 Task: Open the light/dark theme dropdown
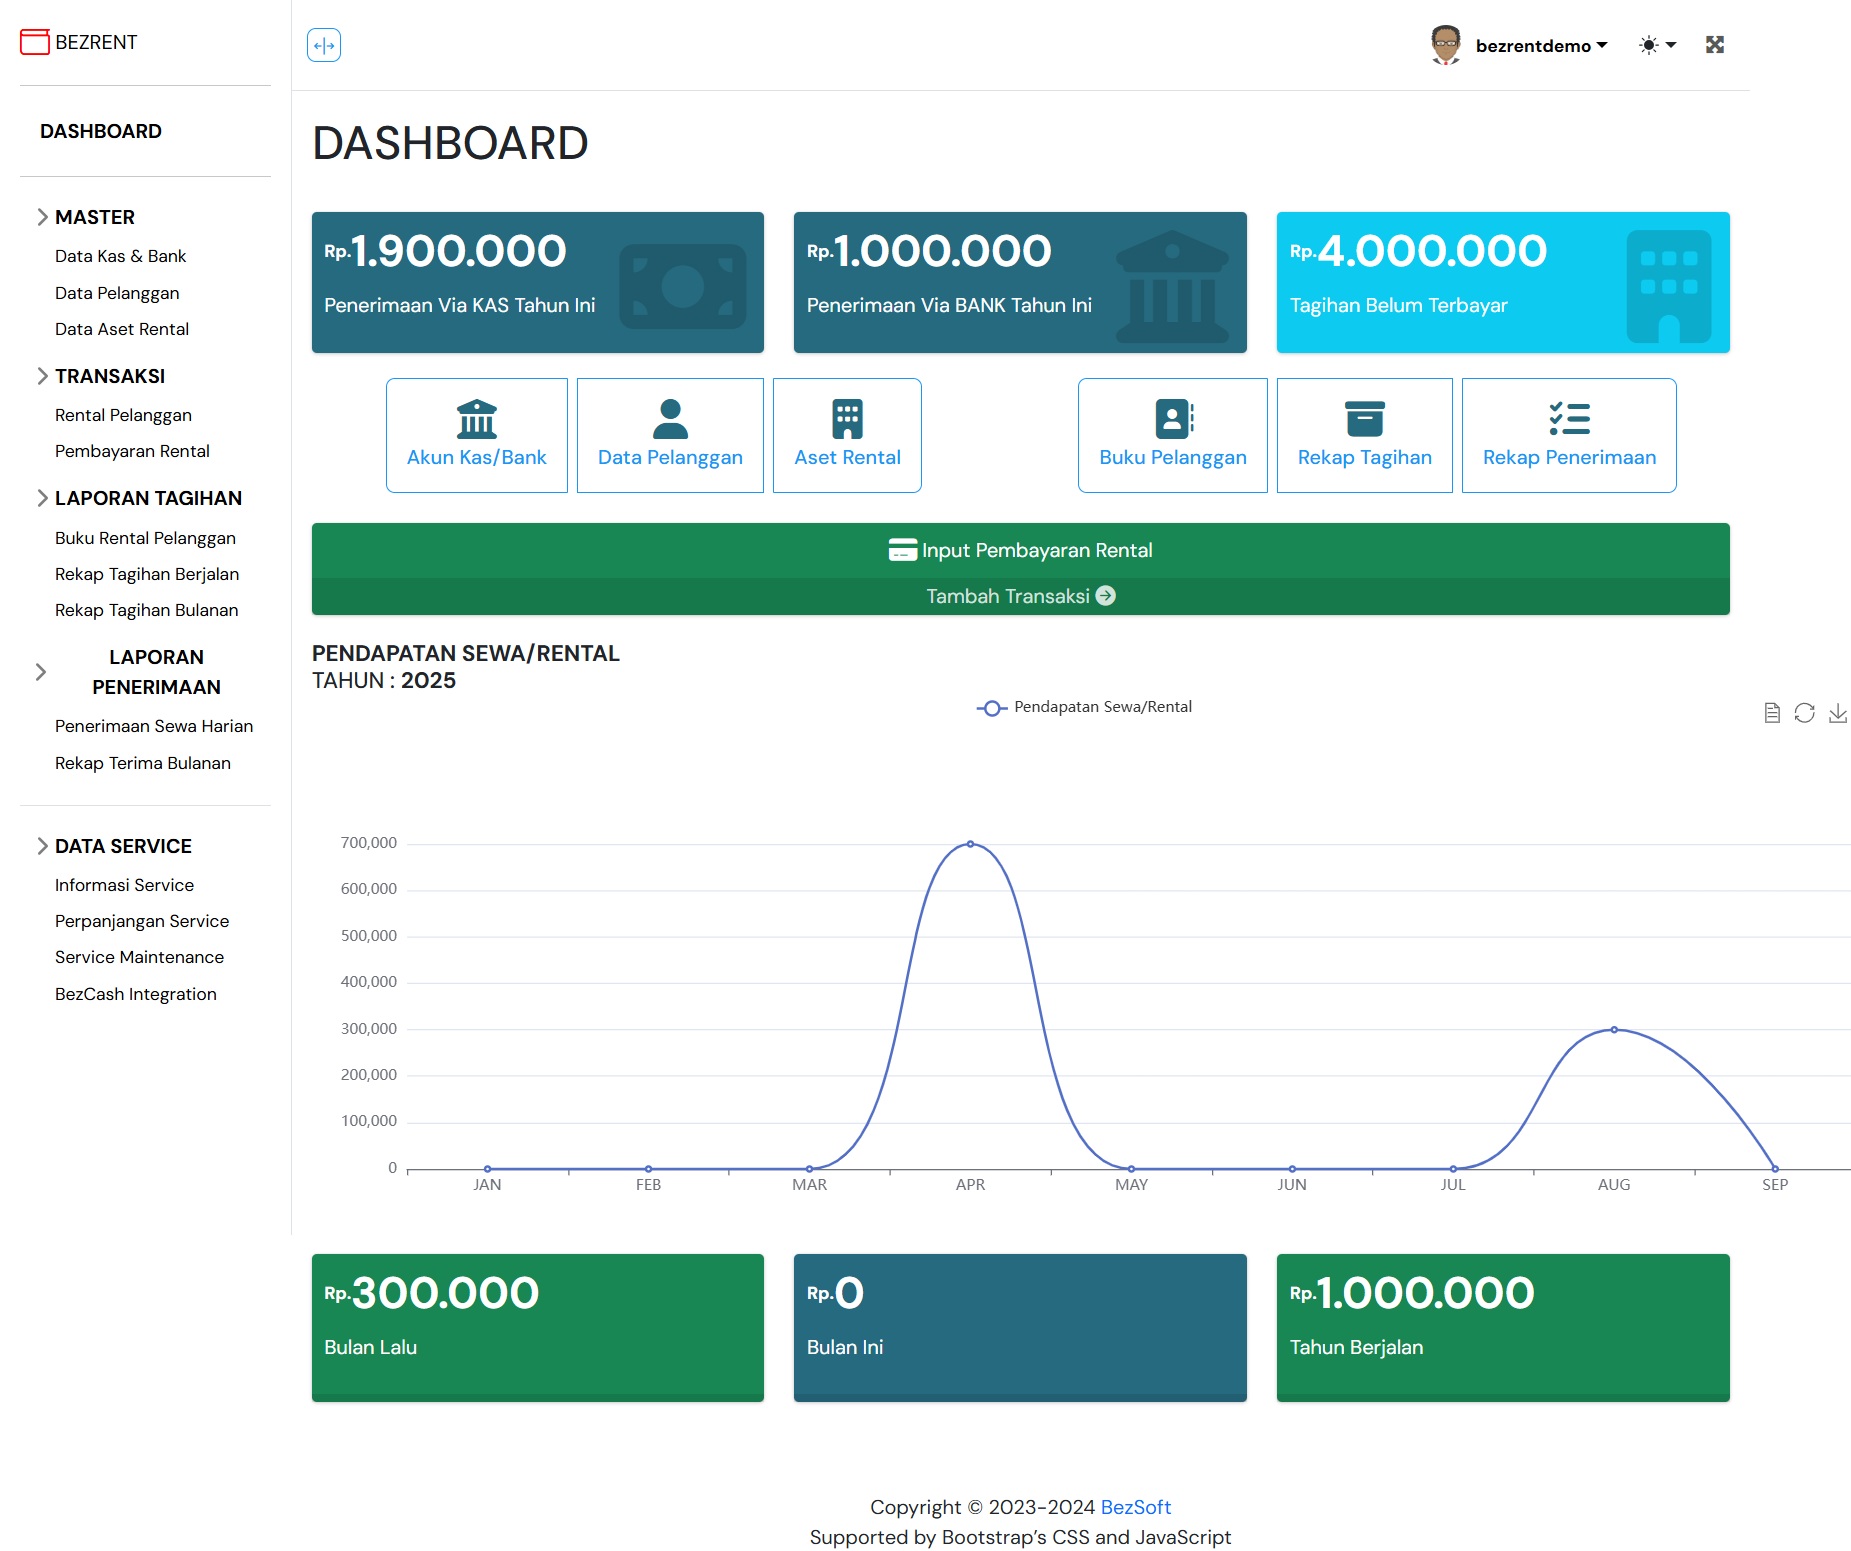click(x=1656, y=45)
